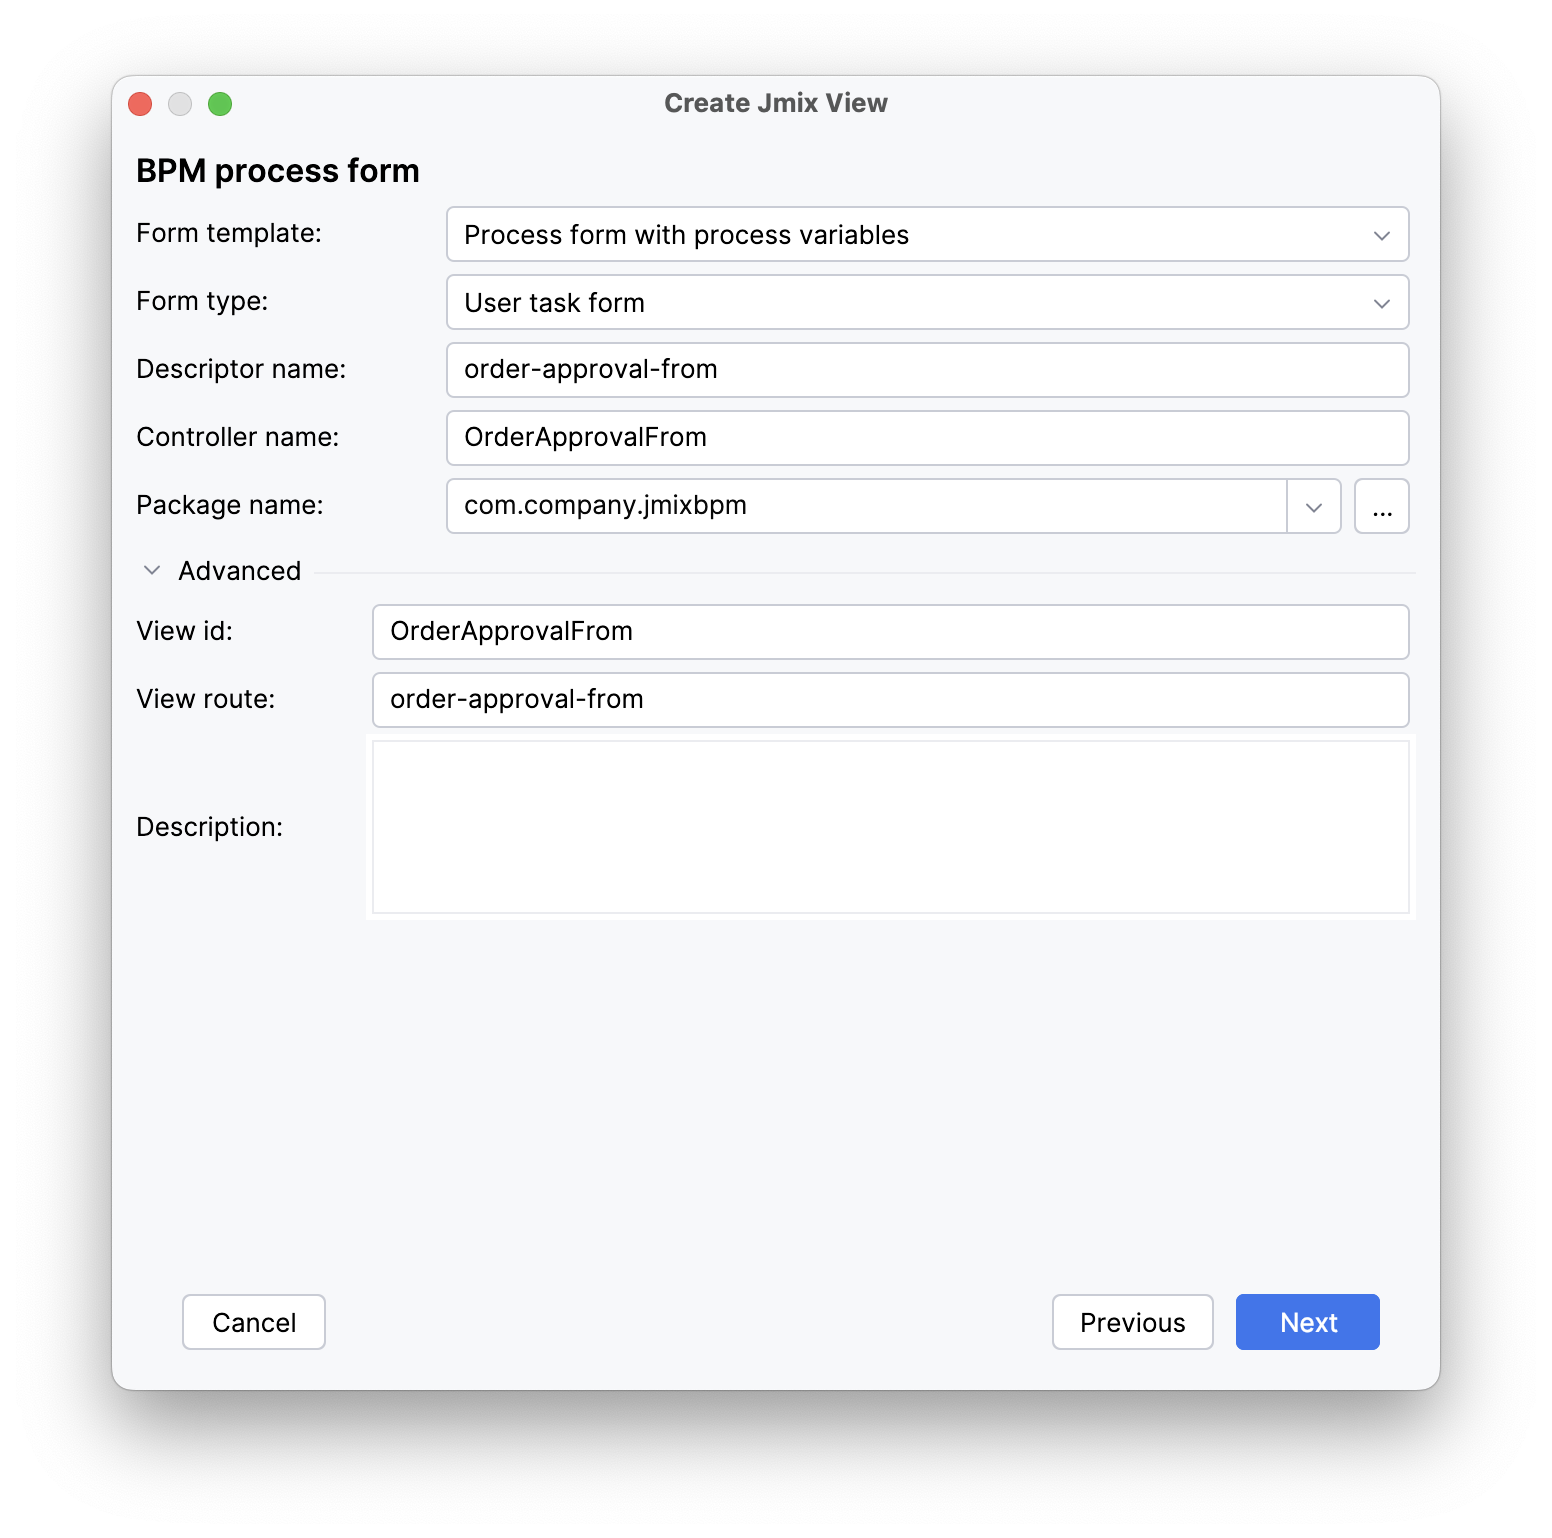Click inside the Description text area
The height and width of the screenshot is (1538, 1552).
pyautogui.click(x=890, y=827)
